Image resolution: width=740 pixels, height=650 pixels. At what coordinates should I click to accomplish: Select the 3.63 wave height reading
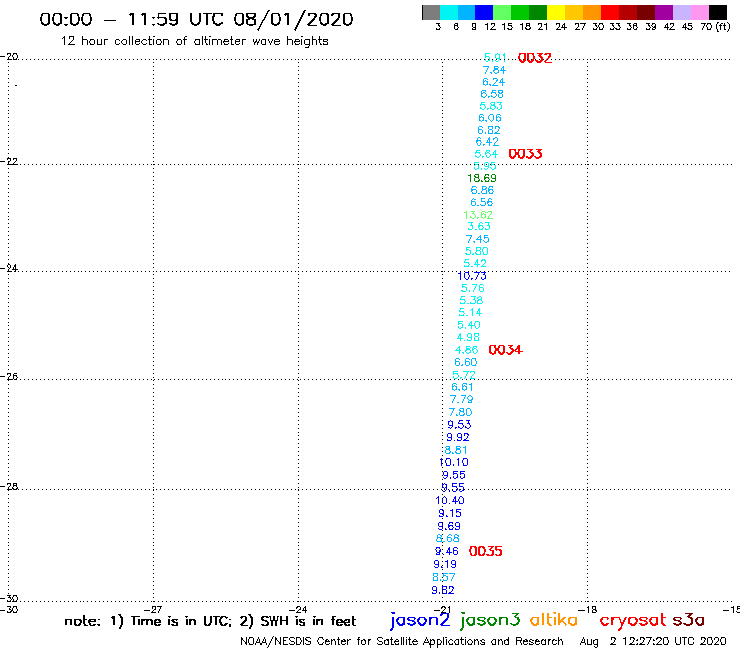pyautogui.click(x=479, y=226)
